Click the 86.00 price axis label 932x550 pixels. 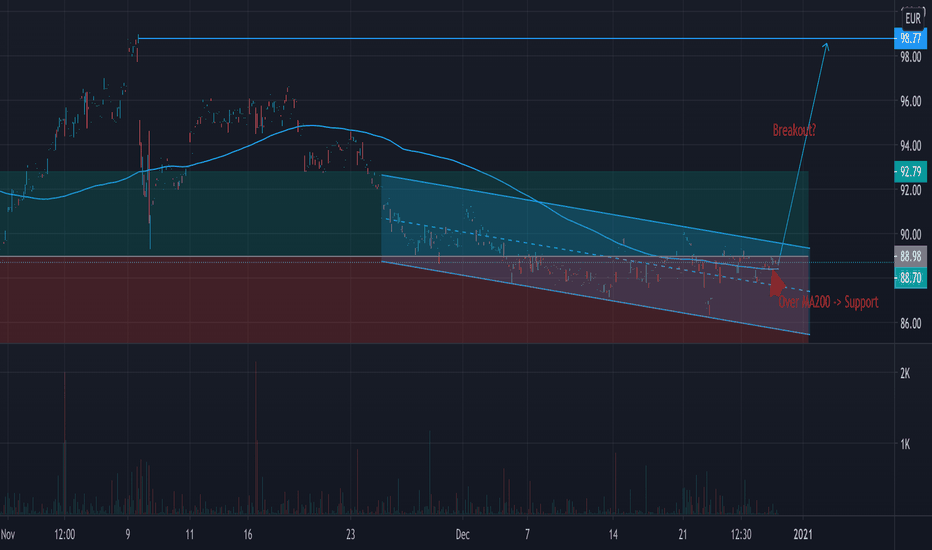pyautogui.click(x=911, y=323)
